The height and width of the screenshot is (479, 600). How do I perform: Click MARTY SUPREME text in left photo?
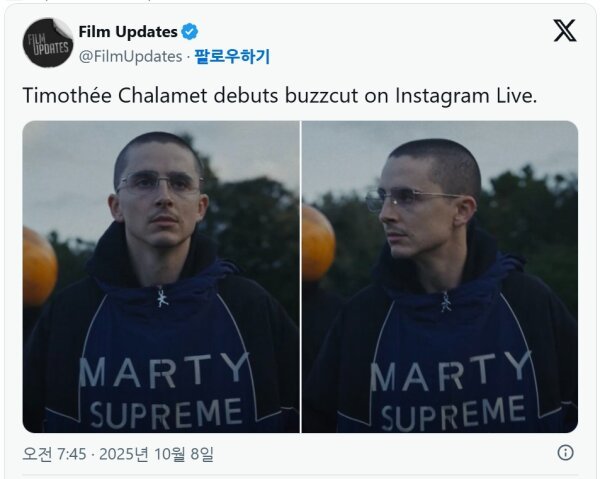click(164, 390)
